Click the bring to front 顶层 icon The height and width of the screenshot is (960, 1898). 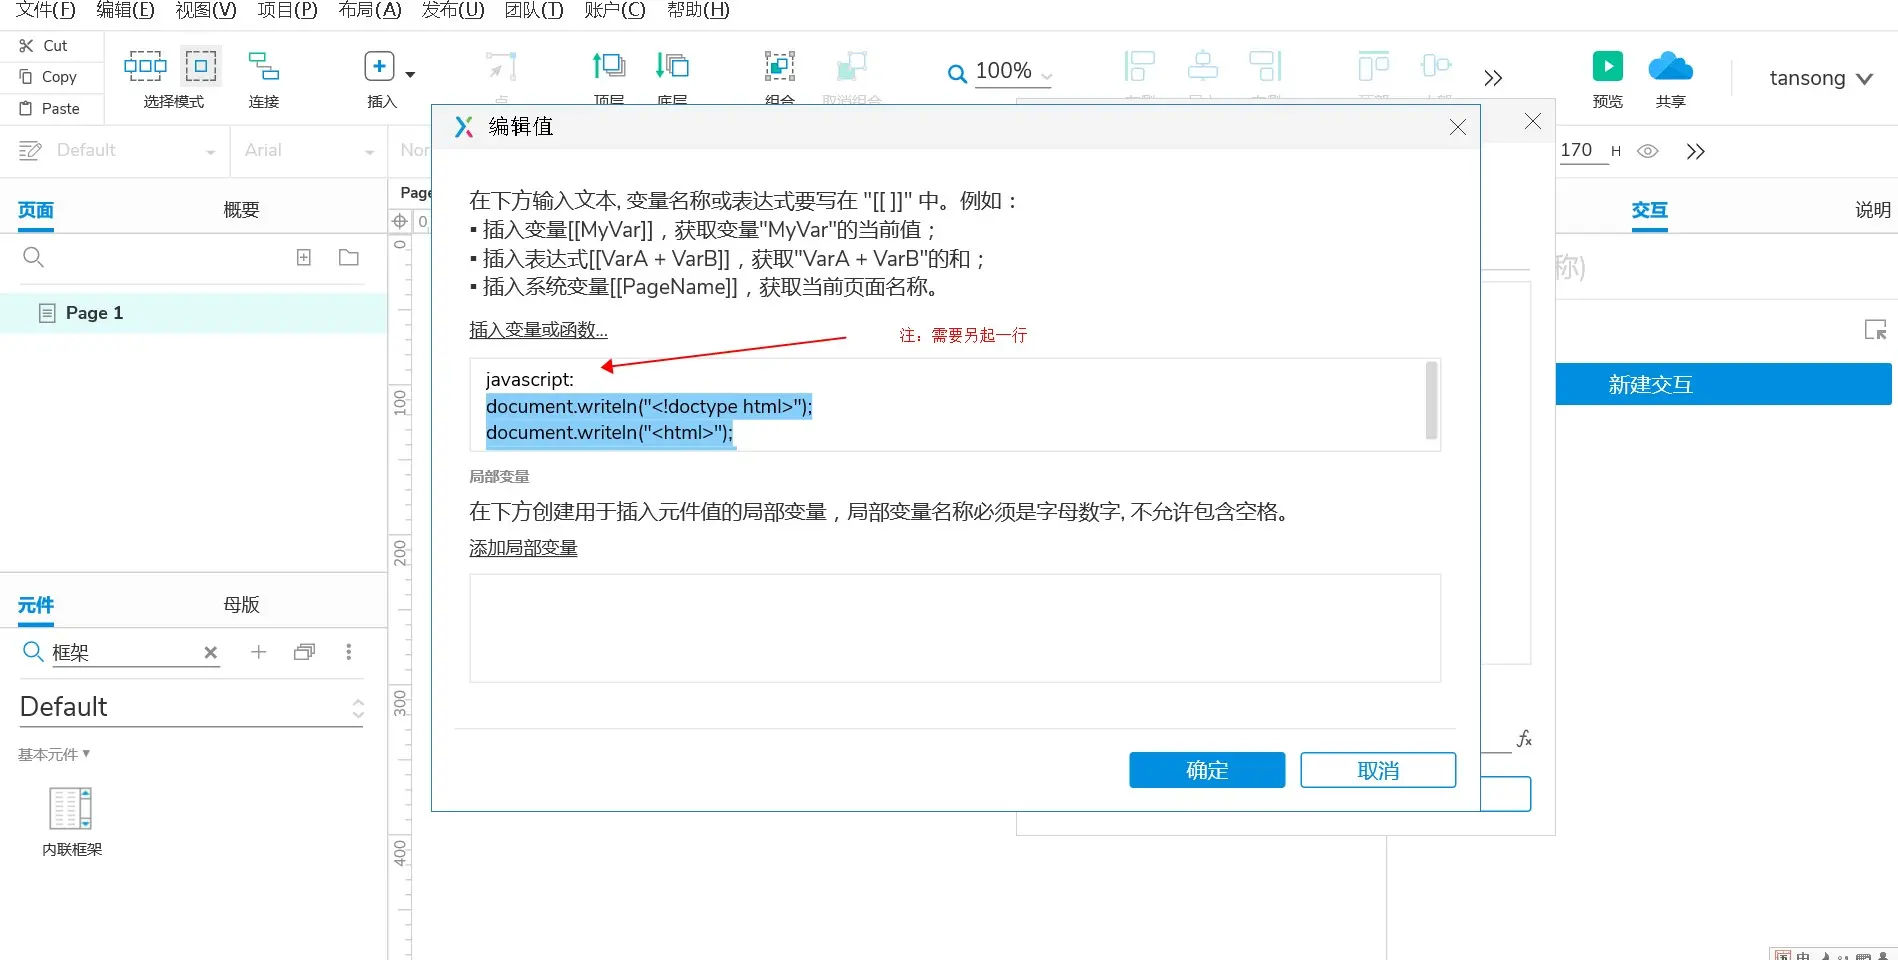[608, 66]
